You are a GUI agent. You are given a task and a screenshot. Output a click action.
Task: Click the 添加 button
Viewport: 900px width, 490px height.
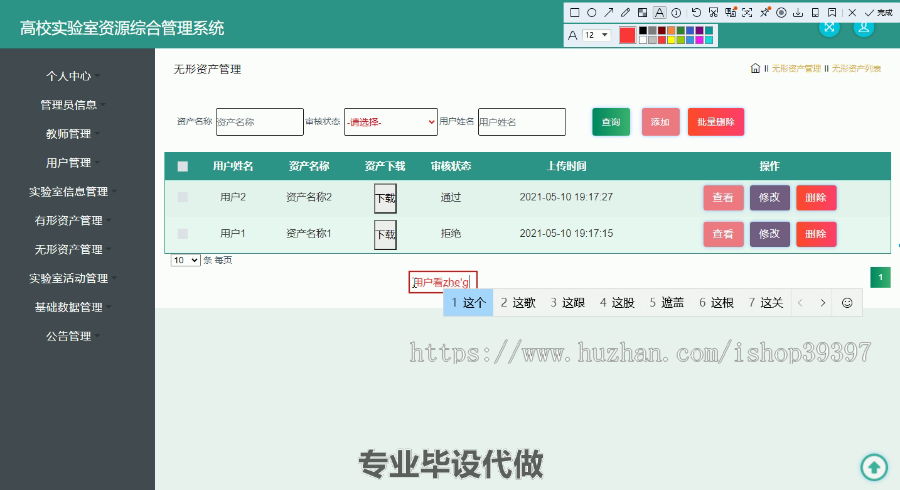tap(660, 122)
